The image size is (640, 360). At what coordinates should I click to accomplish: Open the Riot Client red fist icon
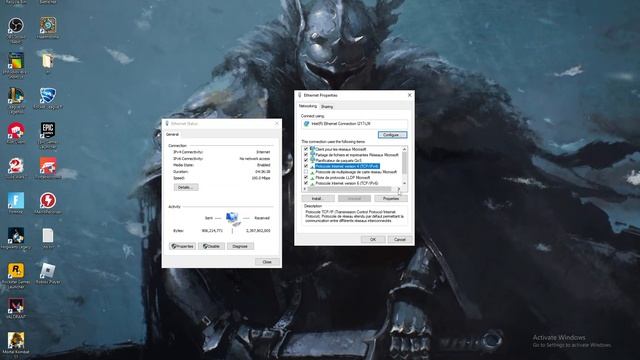[x=16, y=131]
